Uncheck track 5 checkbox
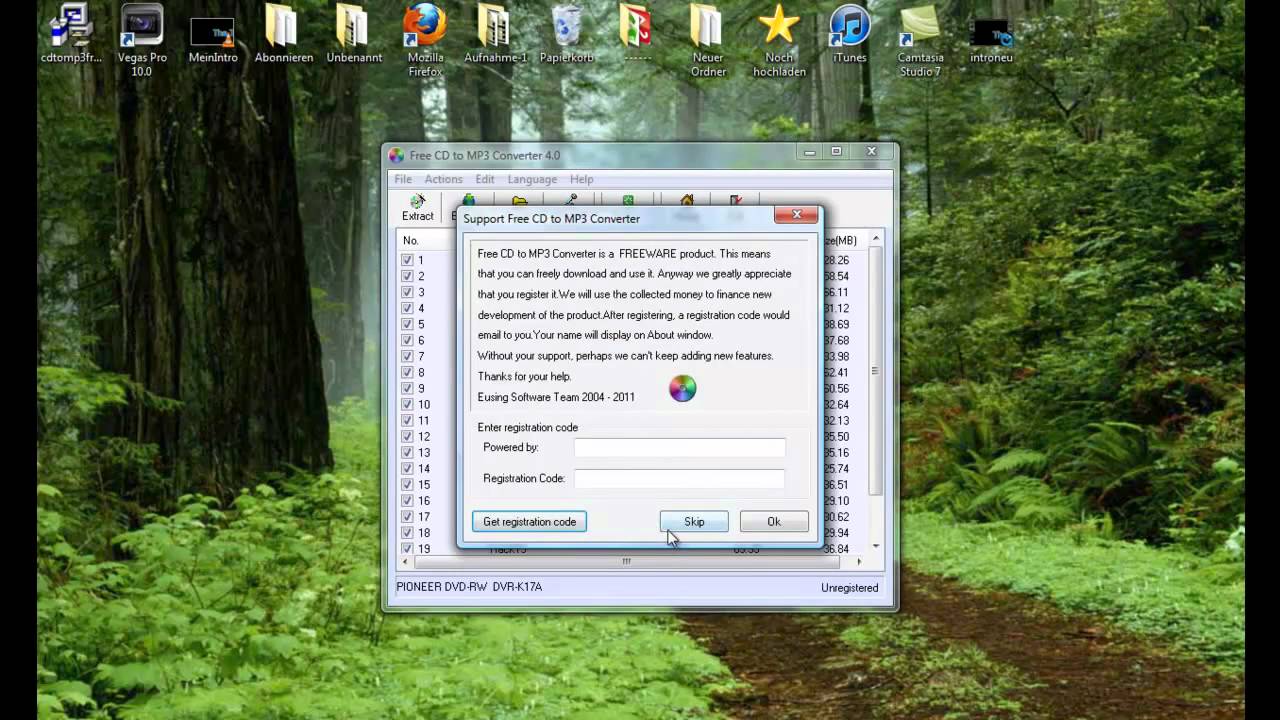The image size is (1280, 720). [x=407, y=324]
